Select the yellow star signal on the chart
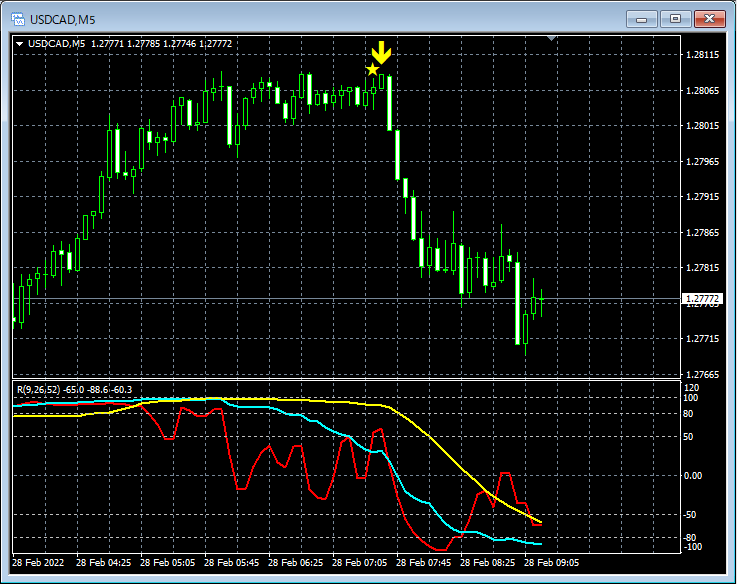The image size is (738, 584). [x=372, y=70]
